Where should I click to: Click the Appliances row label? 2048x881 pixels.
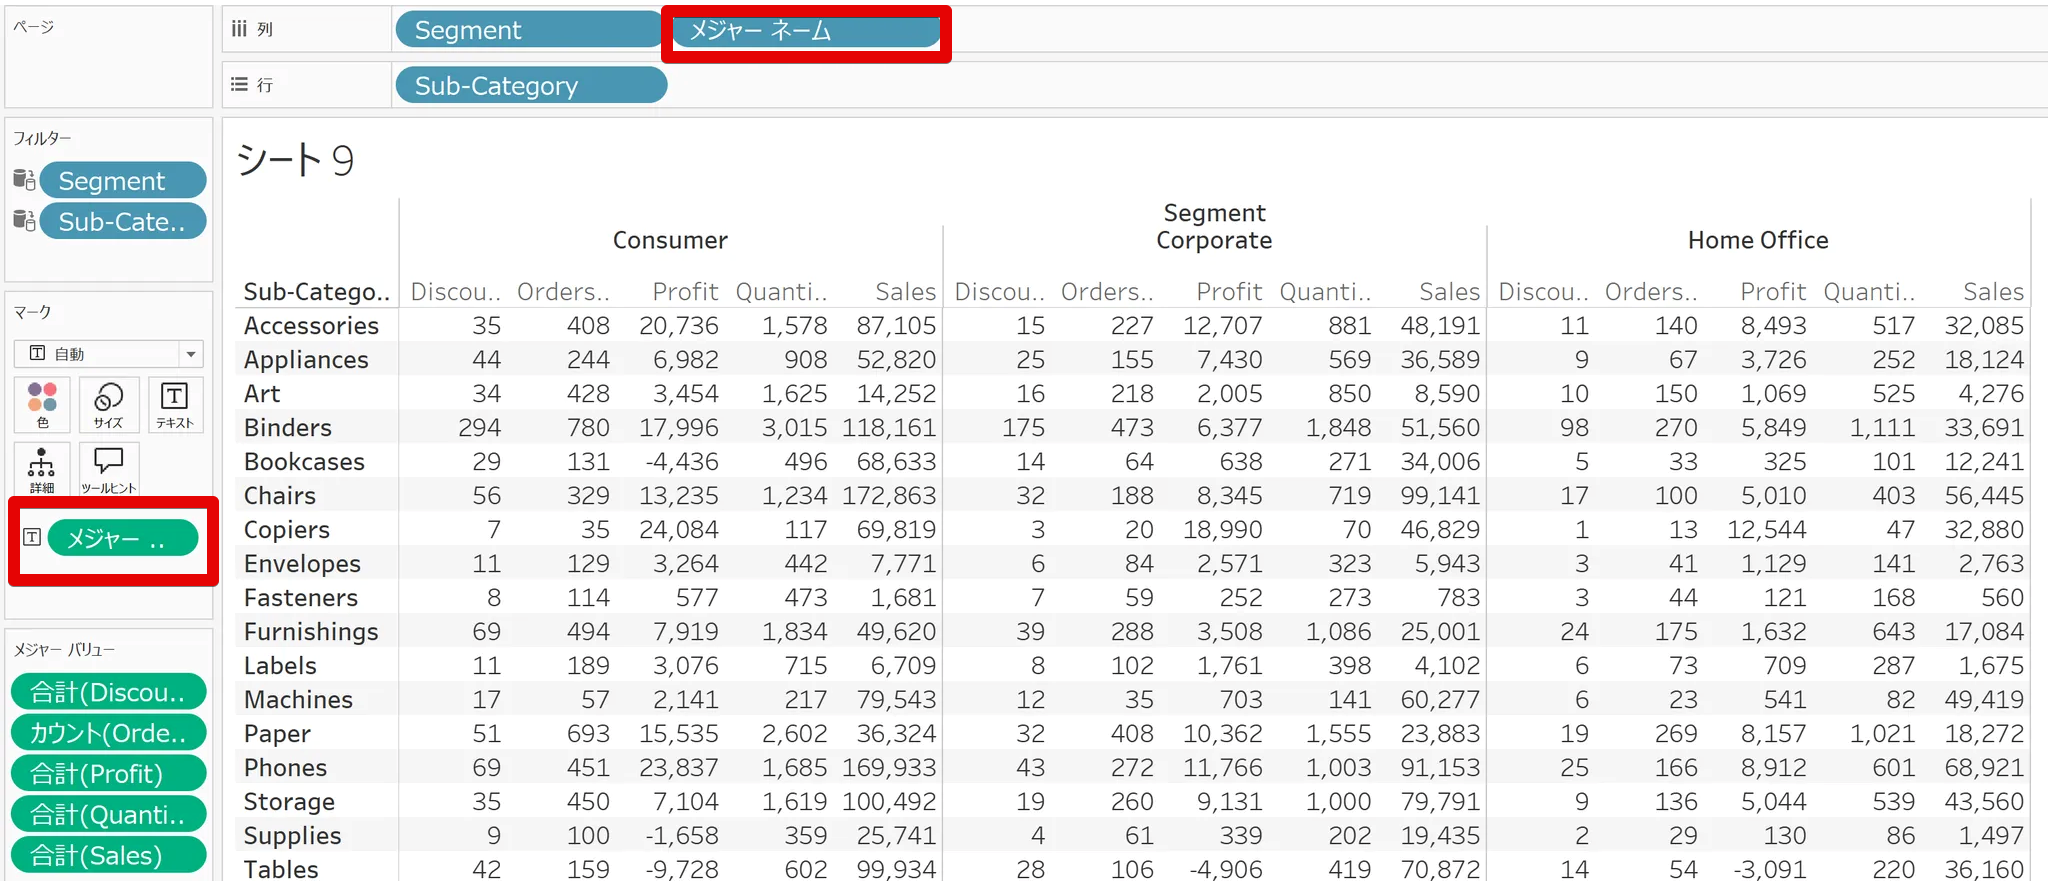point(306,360)
